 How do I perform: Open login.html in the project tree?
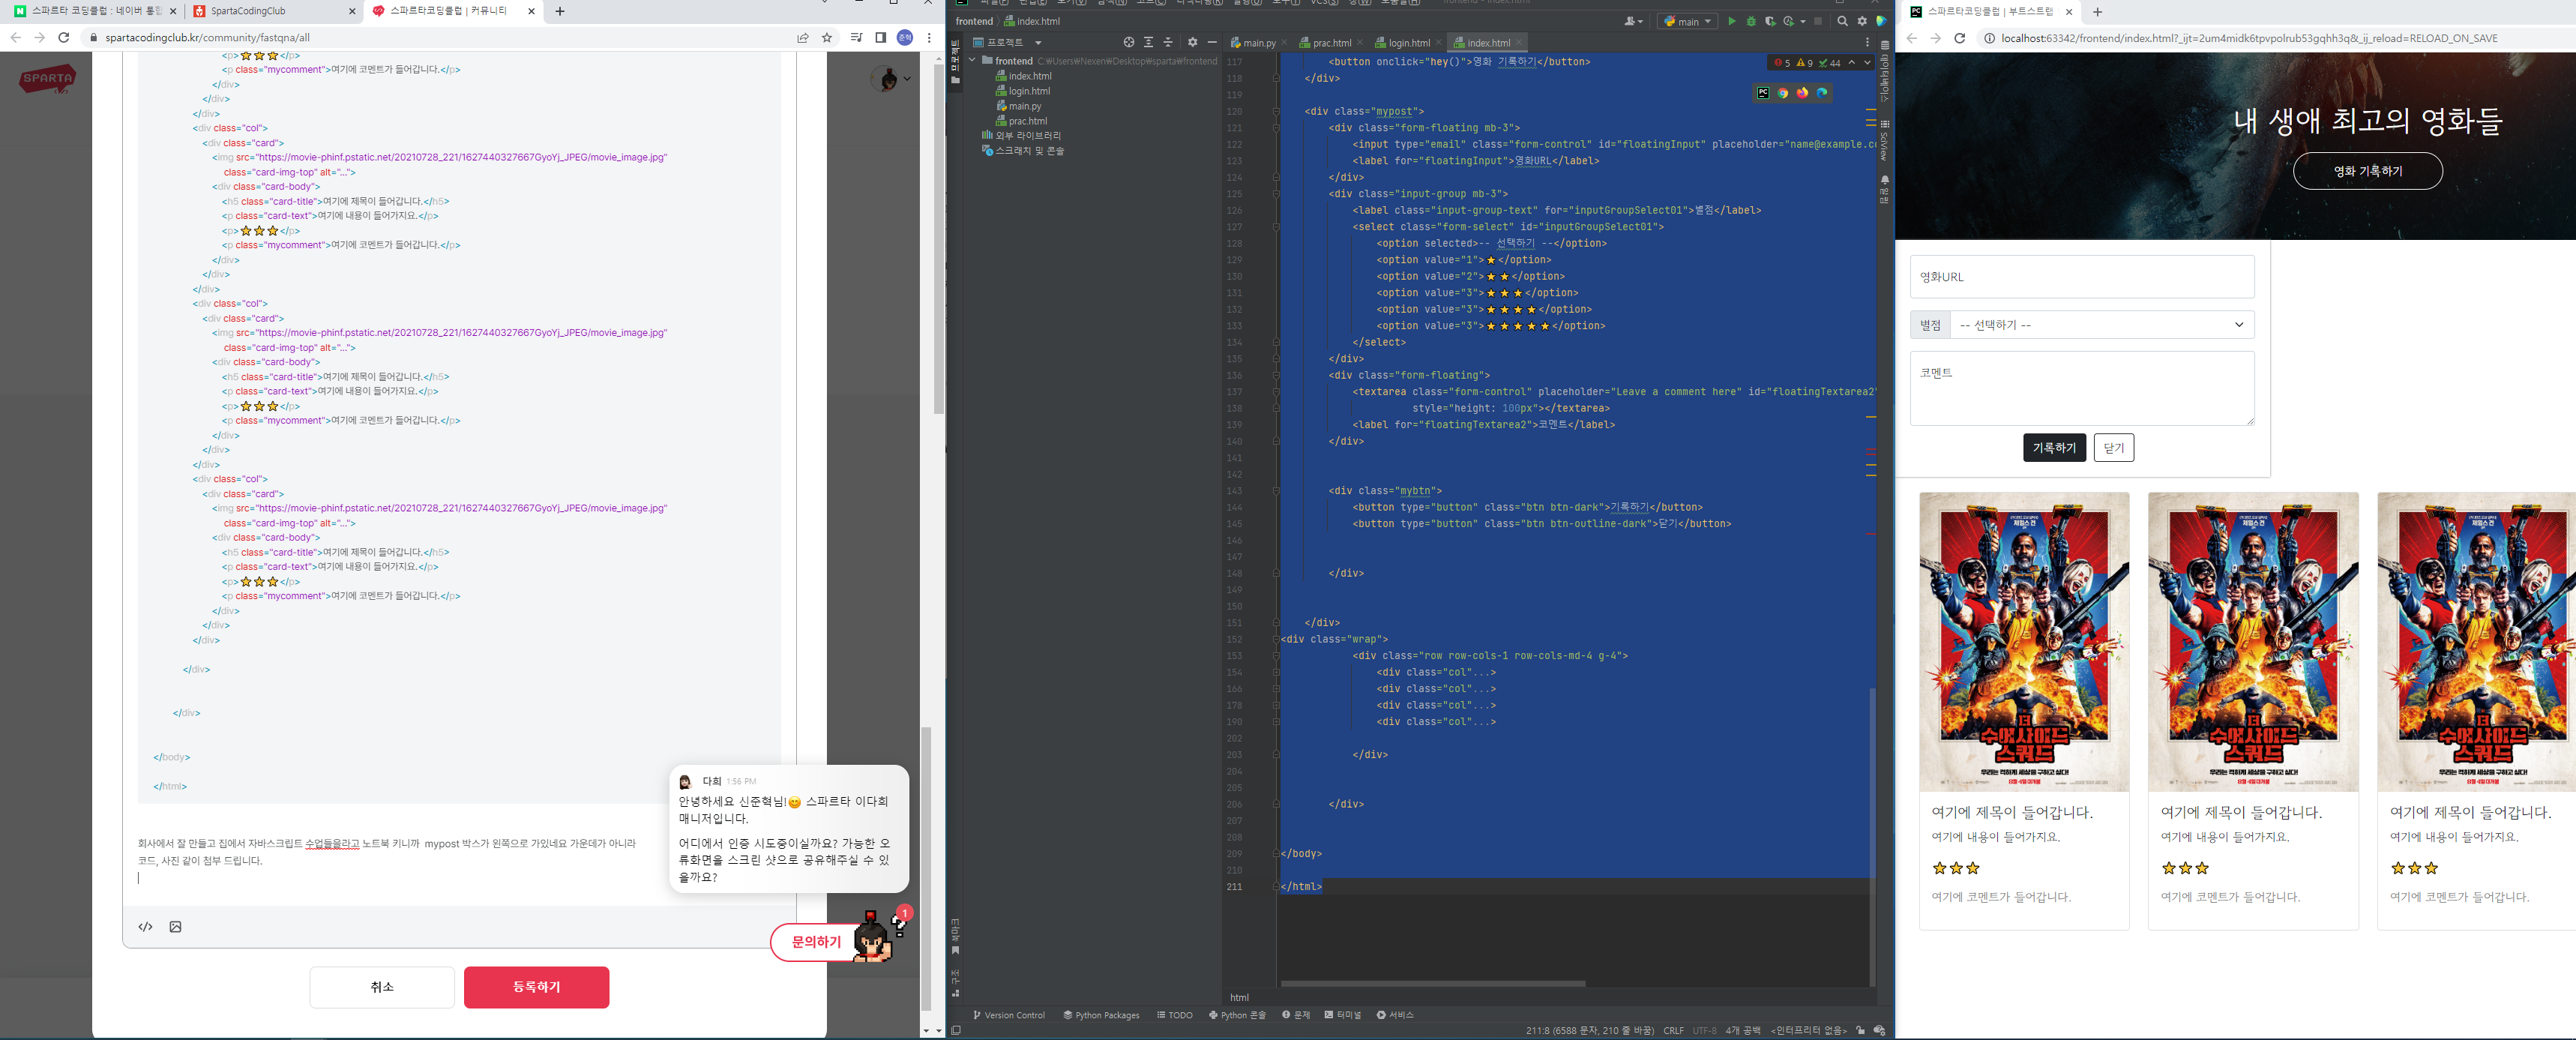point(1029,91)
